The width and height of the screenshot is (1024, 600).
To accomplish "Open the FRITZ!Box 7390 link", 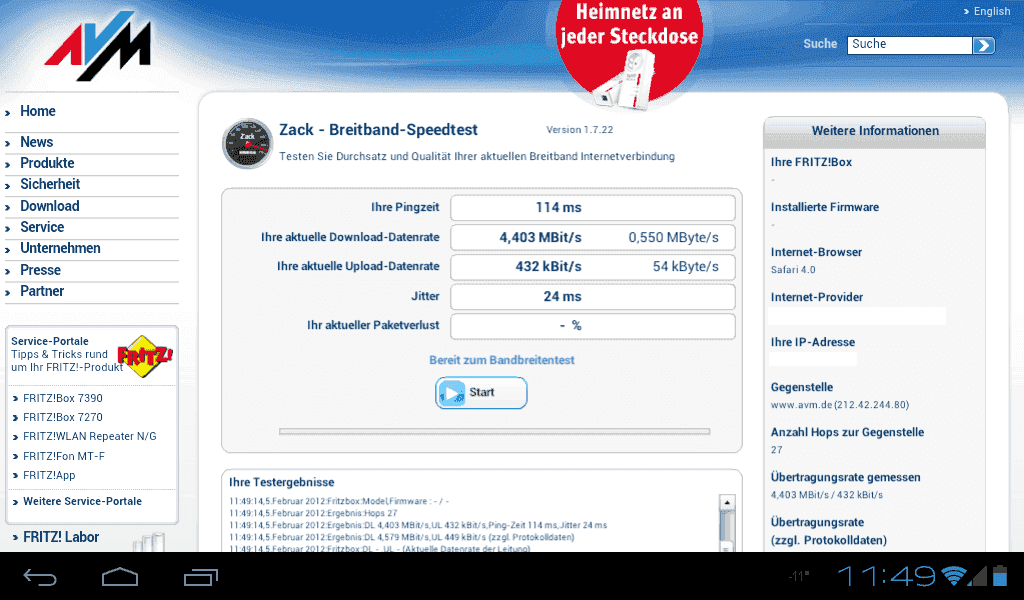I will 63,398.
